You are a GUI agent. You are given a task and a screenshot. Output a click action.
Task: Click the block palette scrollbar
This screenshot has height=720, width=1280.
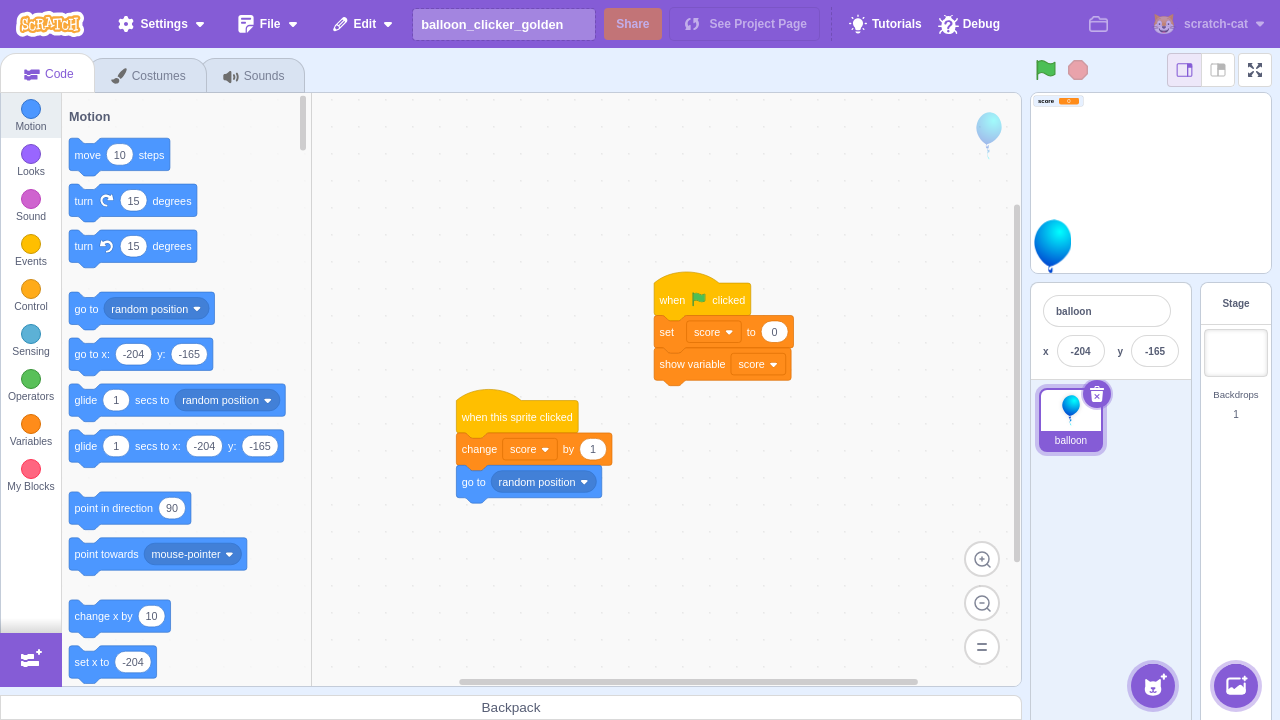303,123
